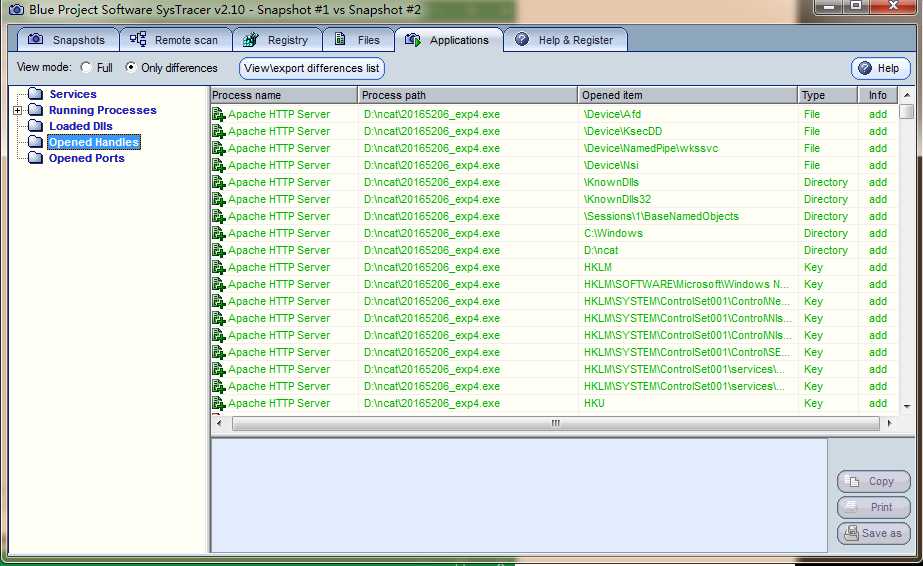The height and width of the screenshot is (566, 923).
Task: Click the process icon in the \KnownDlls row
Action: pyautogui.click(x=218, y=183)
